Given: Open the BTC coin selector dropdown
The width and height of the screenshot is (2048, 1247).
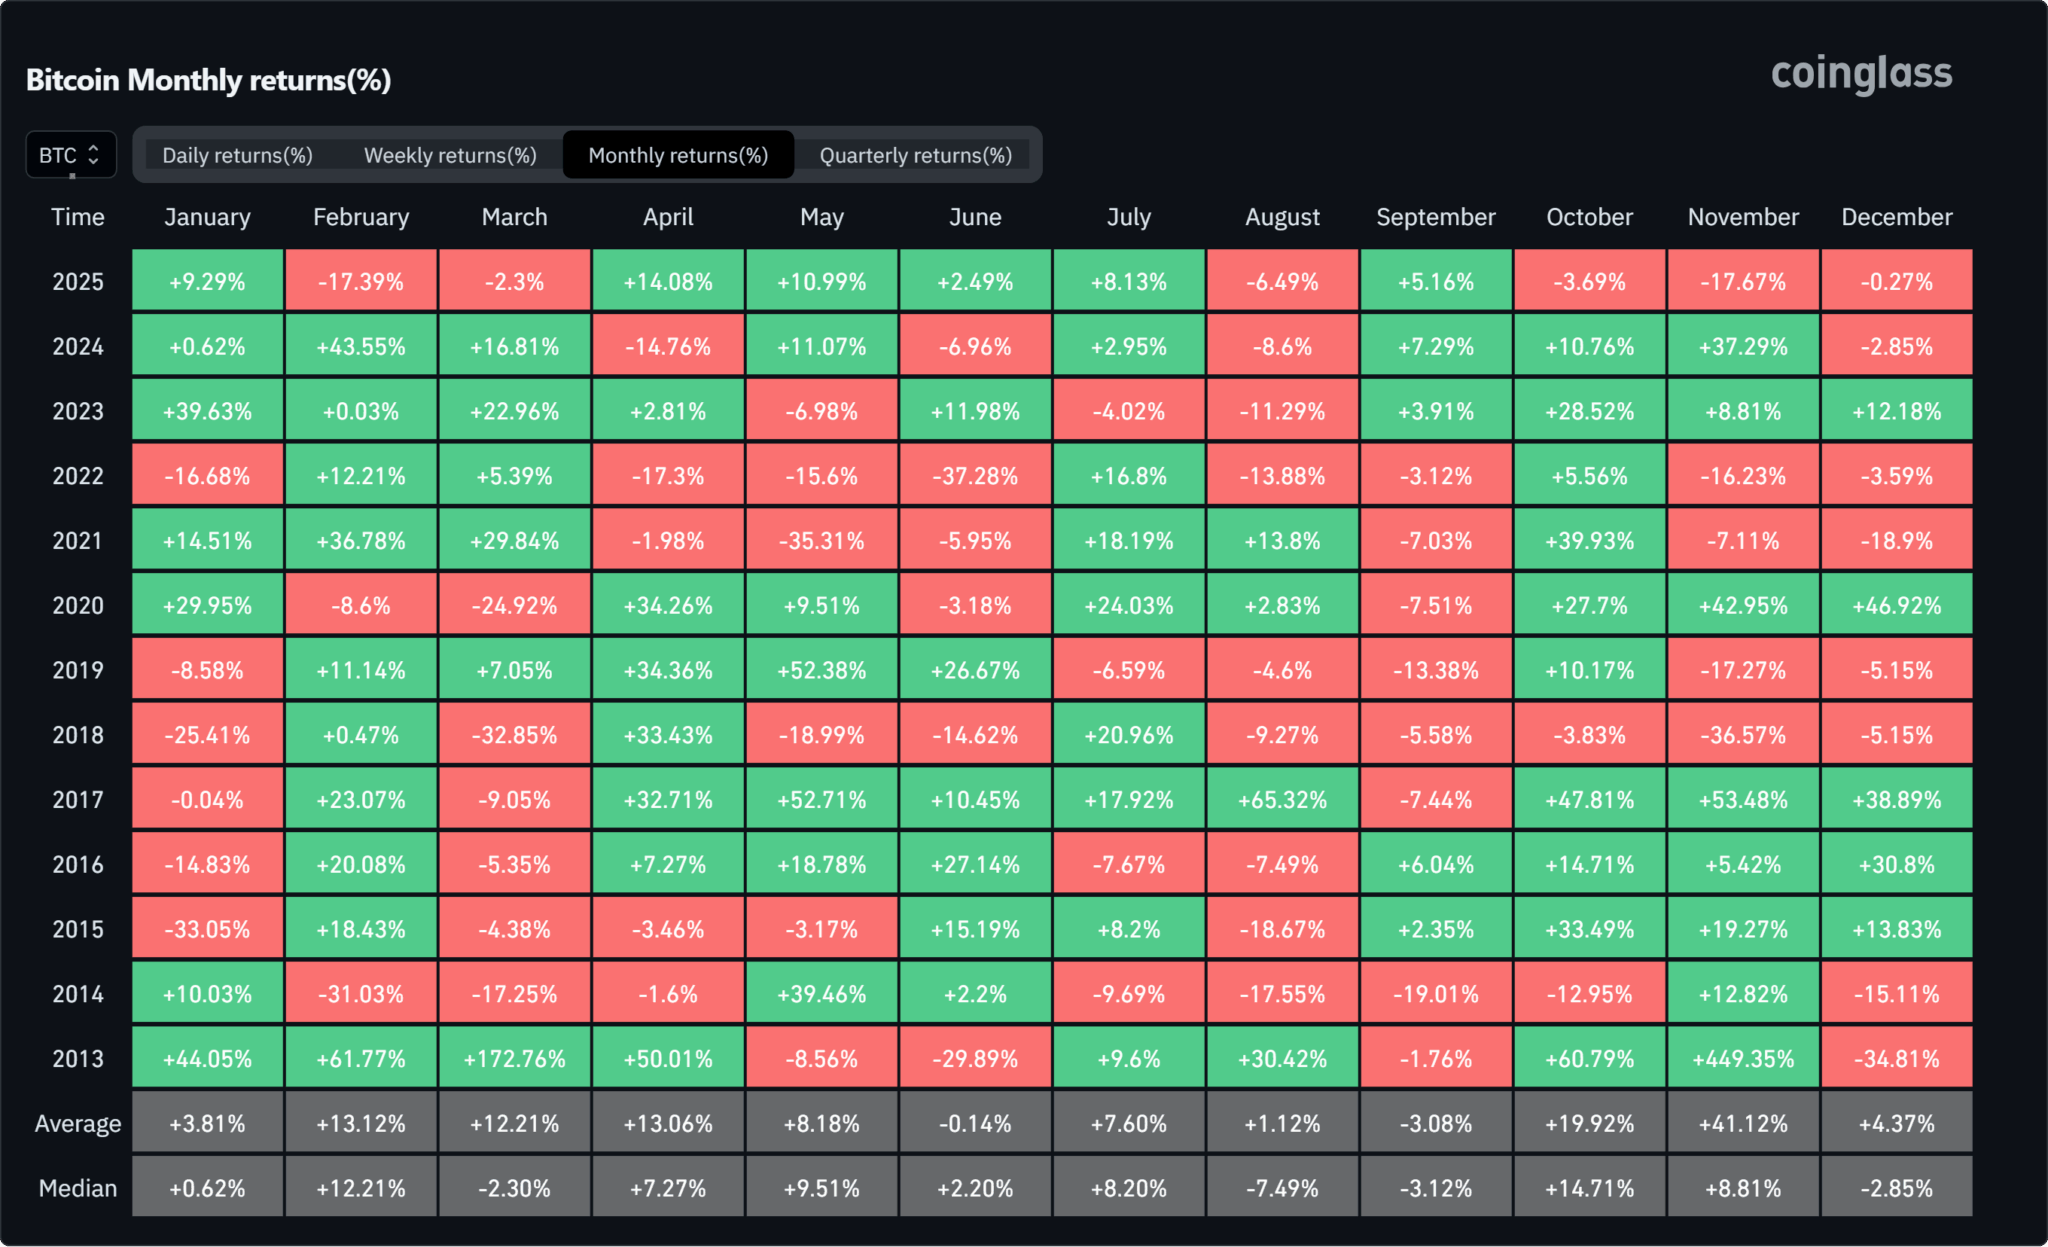Looking at the screenshot, I should click(x=70, y=155).
